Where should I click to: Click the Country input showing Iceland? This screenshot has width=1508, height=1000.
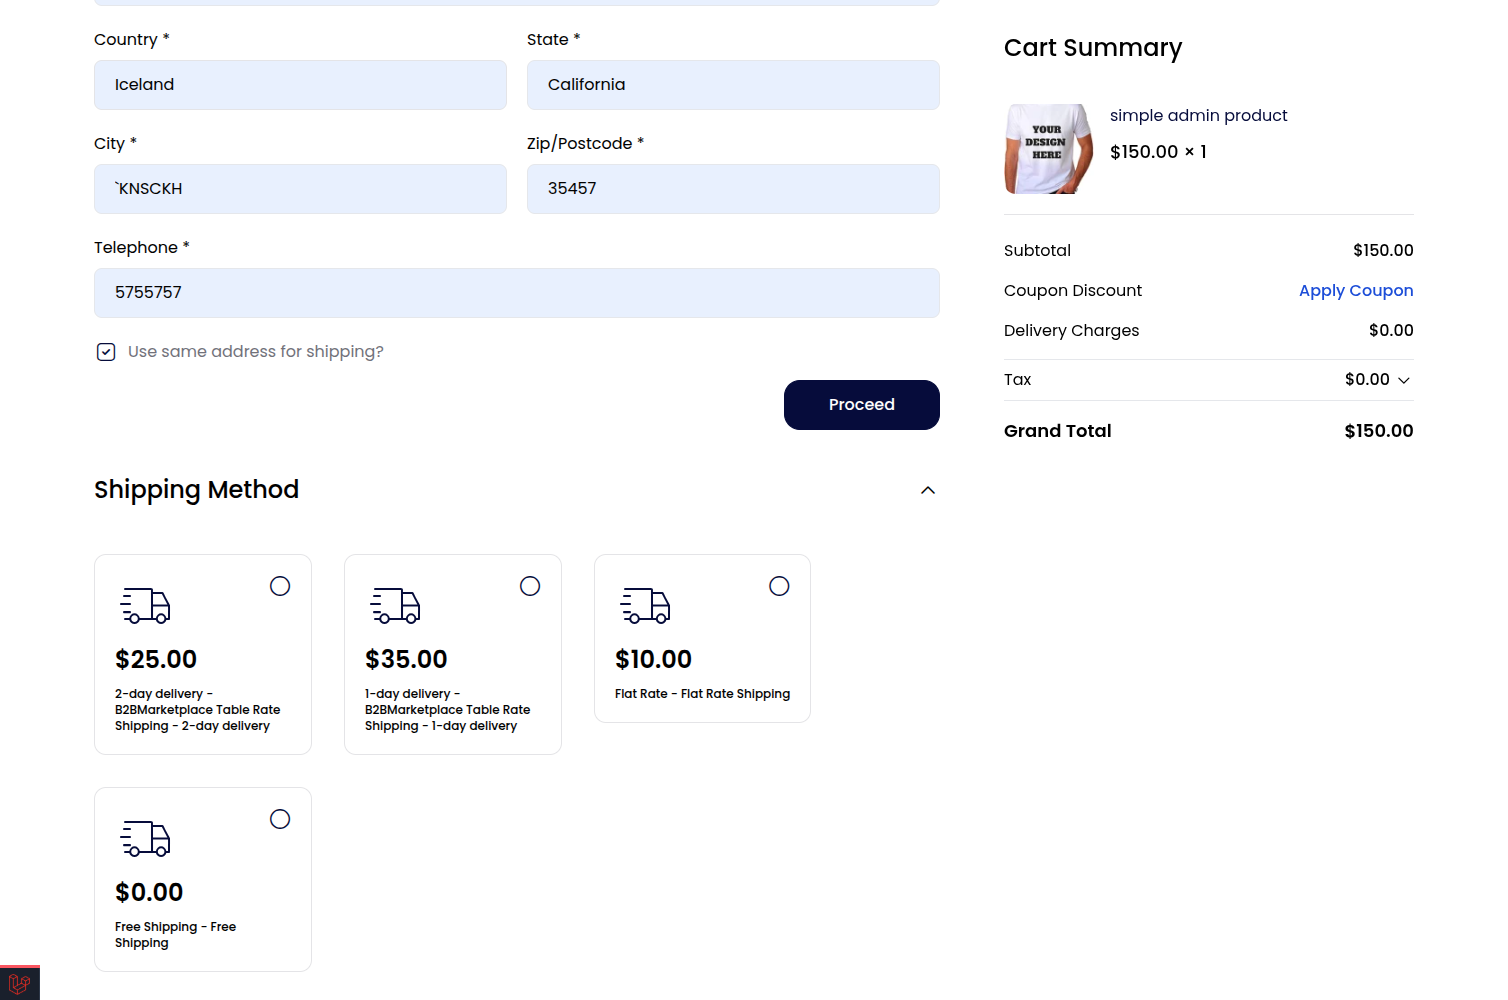(300, 85)
